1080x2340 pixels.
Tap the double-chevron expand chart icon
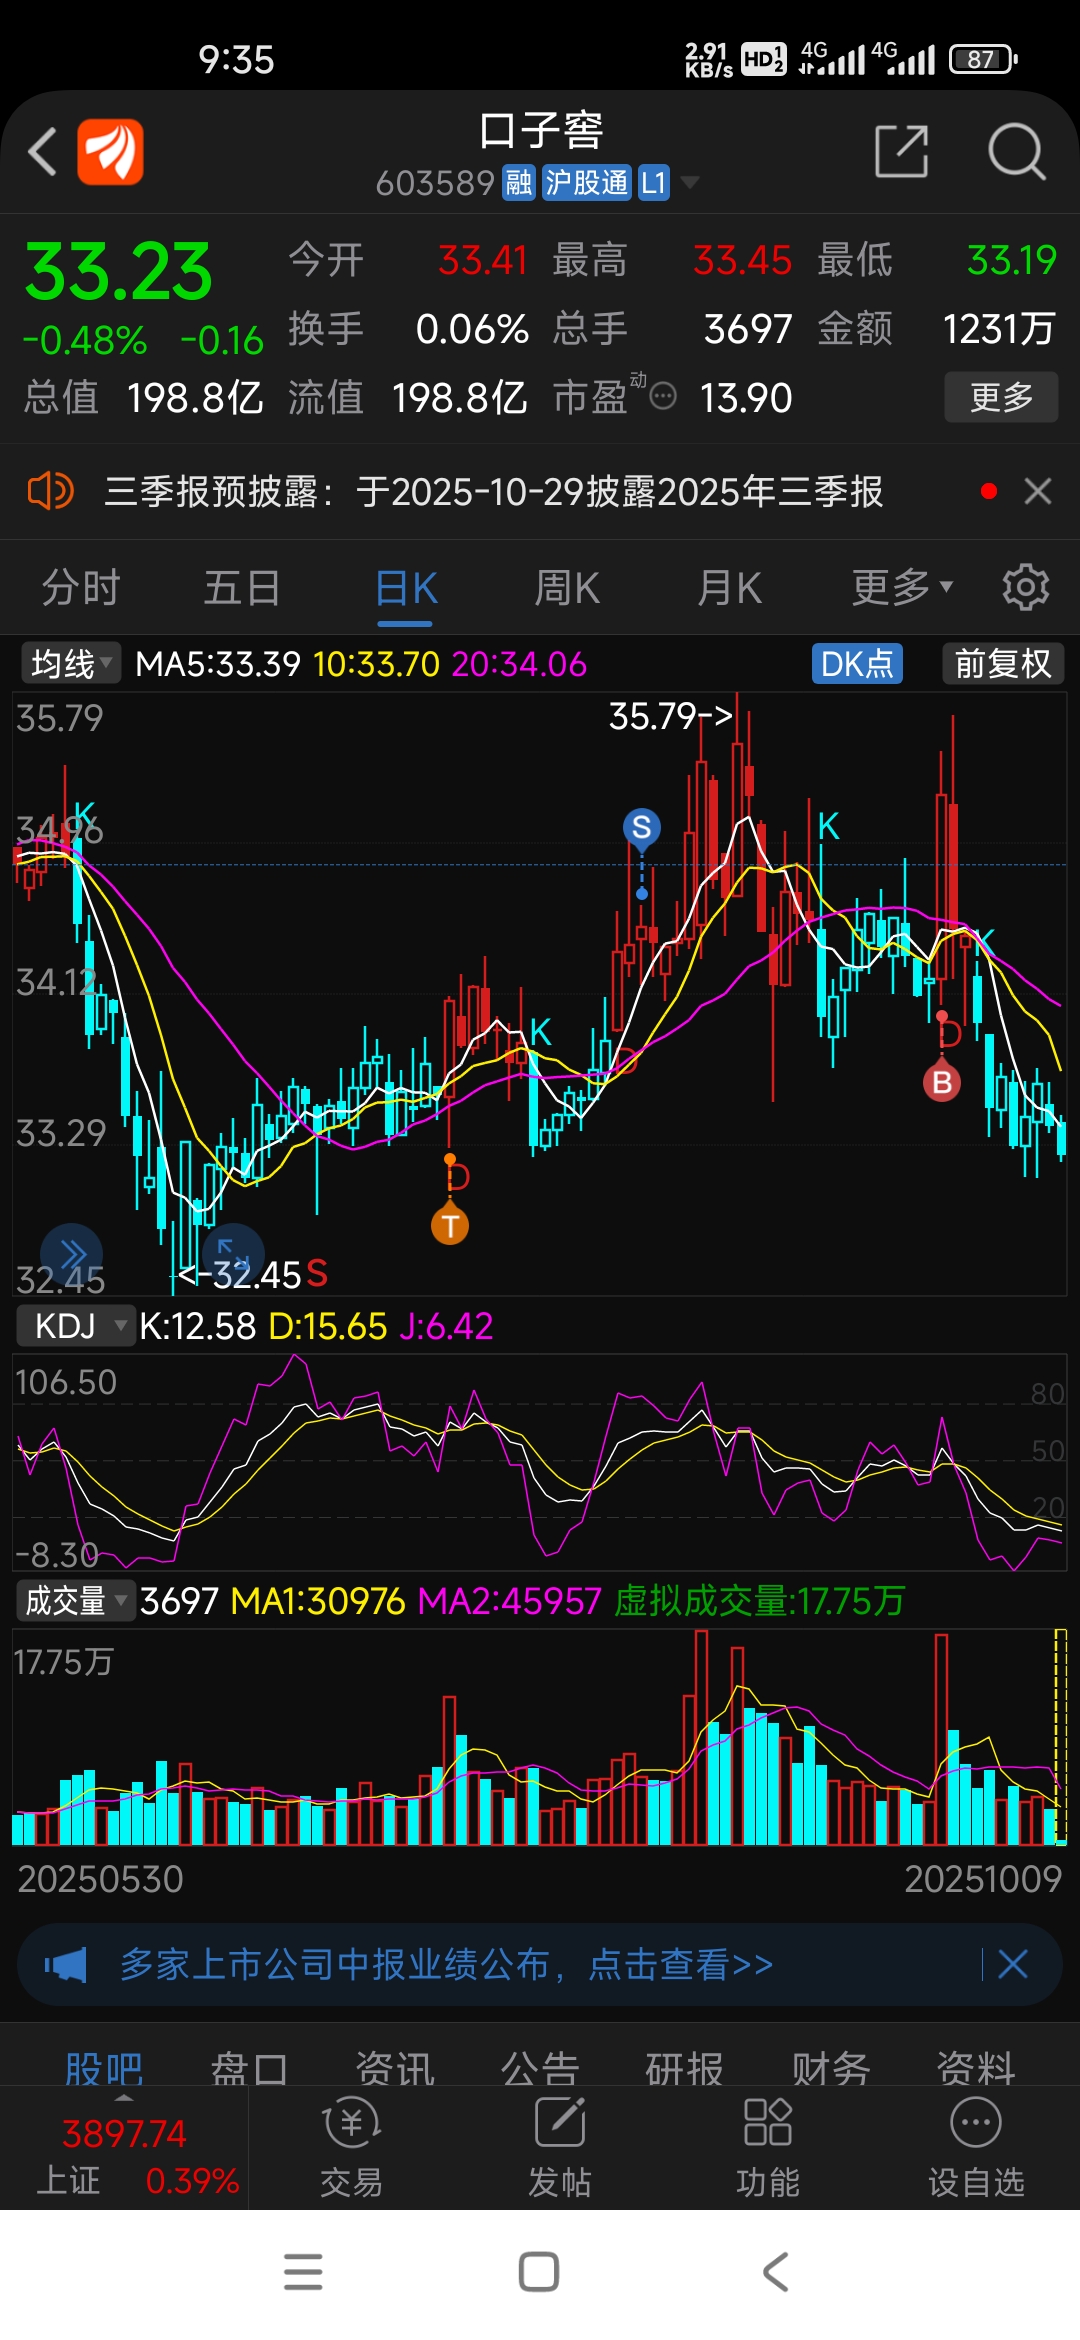pyautogui.click(x=72, y=1254)
